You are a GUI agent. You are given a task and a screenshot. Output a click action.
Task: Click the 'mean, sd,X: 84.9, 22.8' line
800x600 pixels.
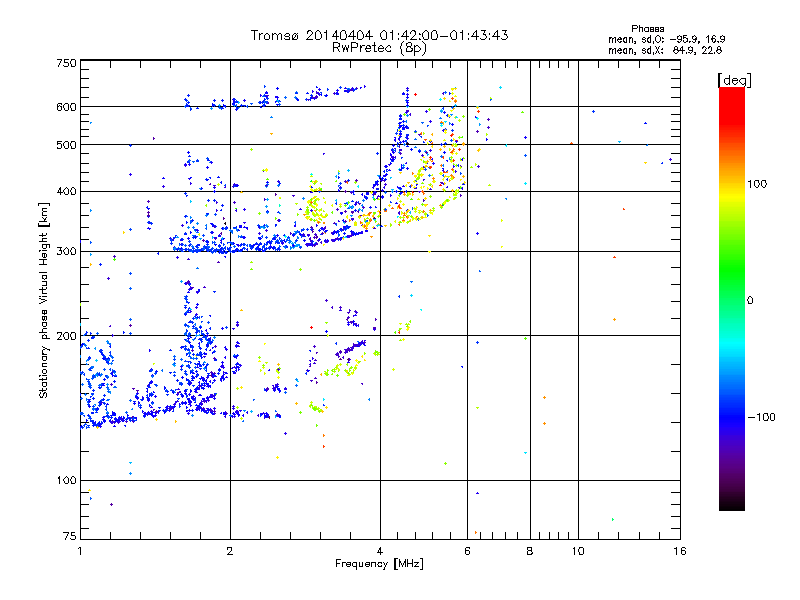coord(665,50)
